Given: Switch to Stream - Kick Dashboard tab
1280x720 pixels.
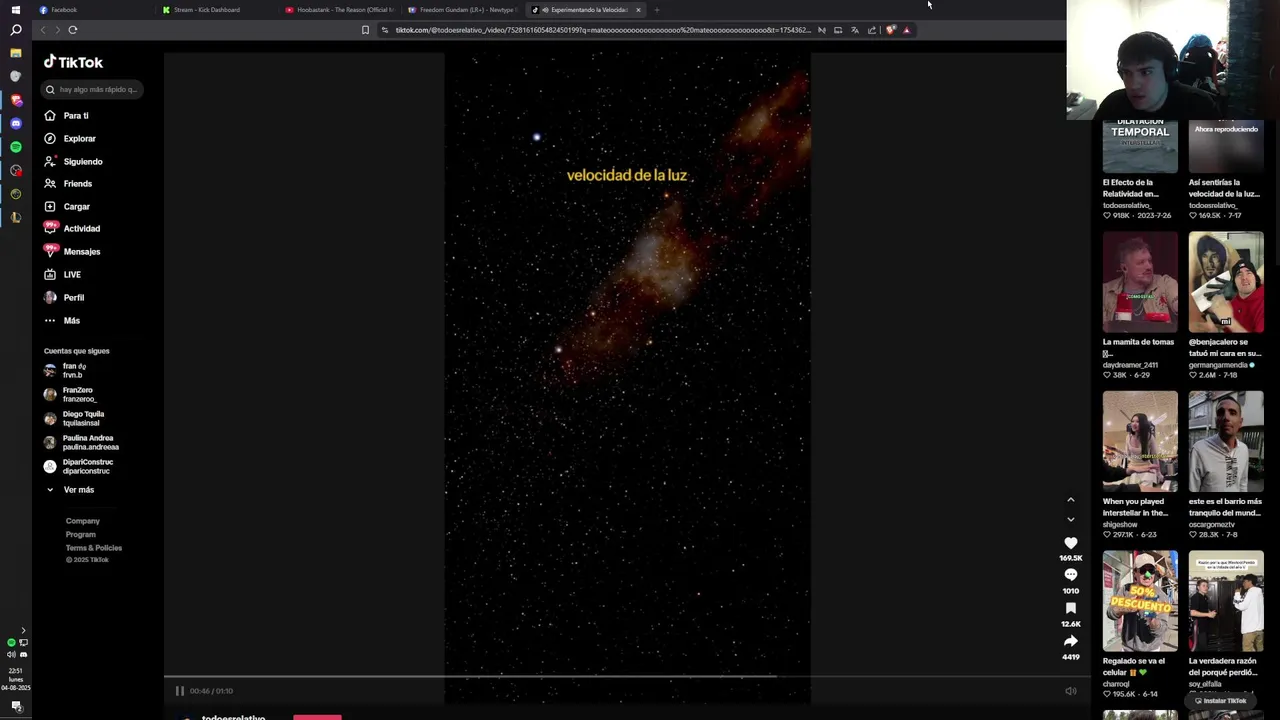Looking at the screenshot, I should (x=215, y=10).
